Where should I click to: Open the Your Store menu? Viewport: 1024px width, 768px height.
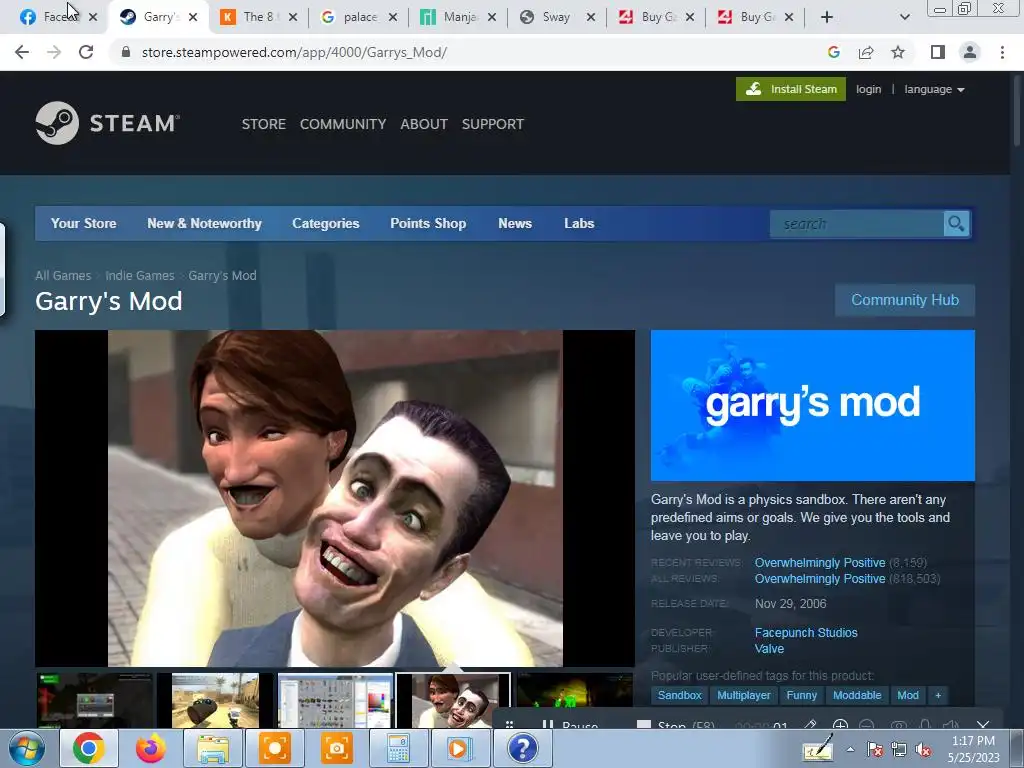click(84, 223)
